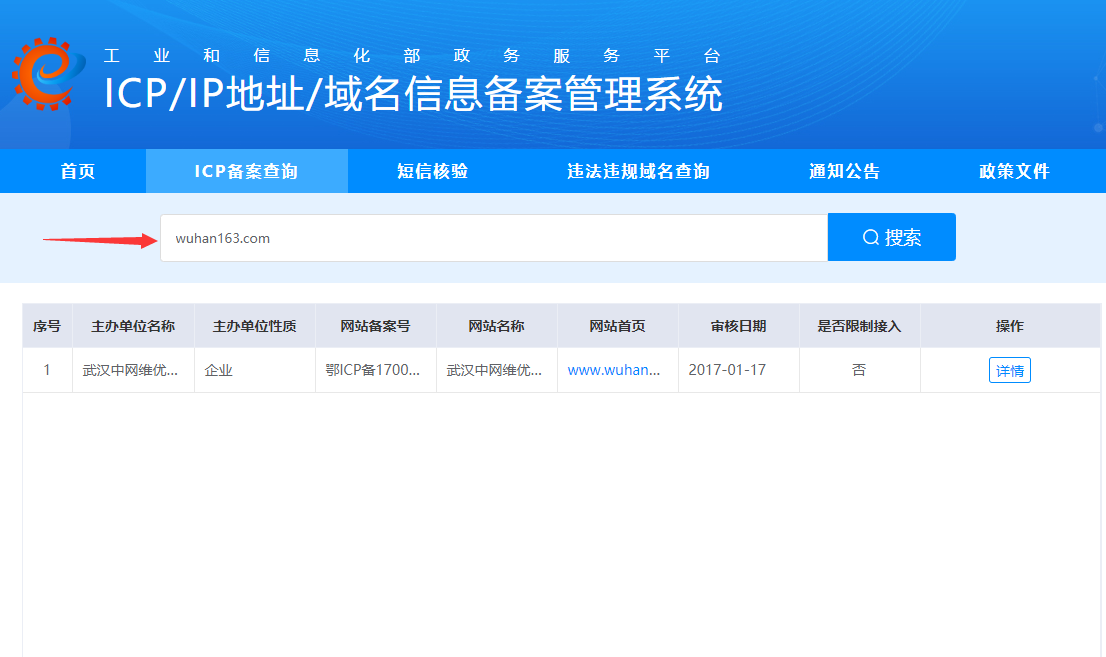Screen dimensions: 1106x657
Task: Select the 鄂ICP备1700... record number cell
Action: [x=373, y=370]
